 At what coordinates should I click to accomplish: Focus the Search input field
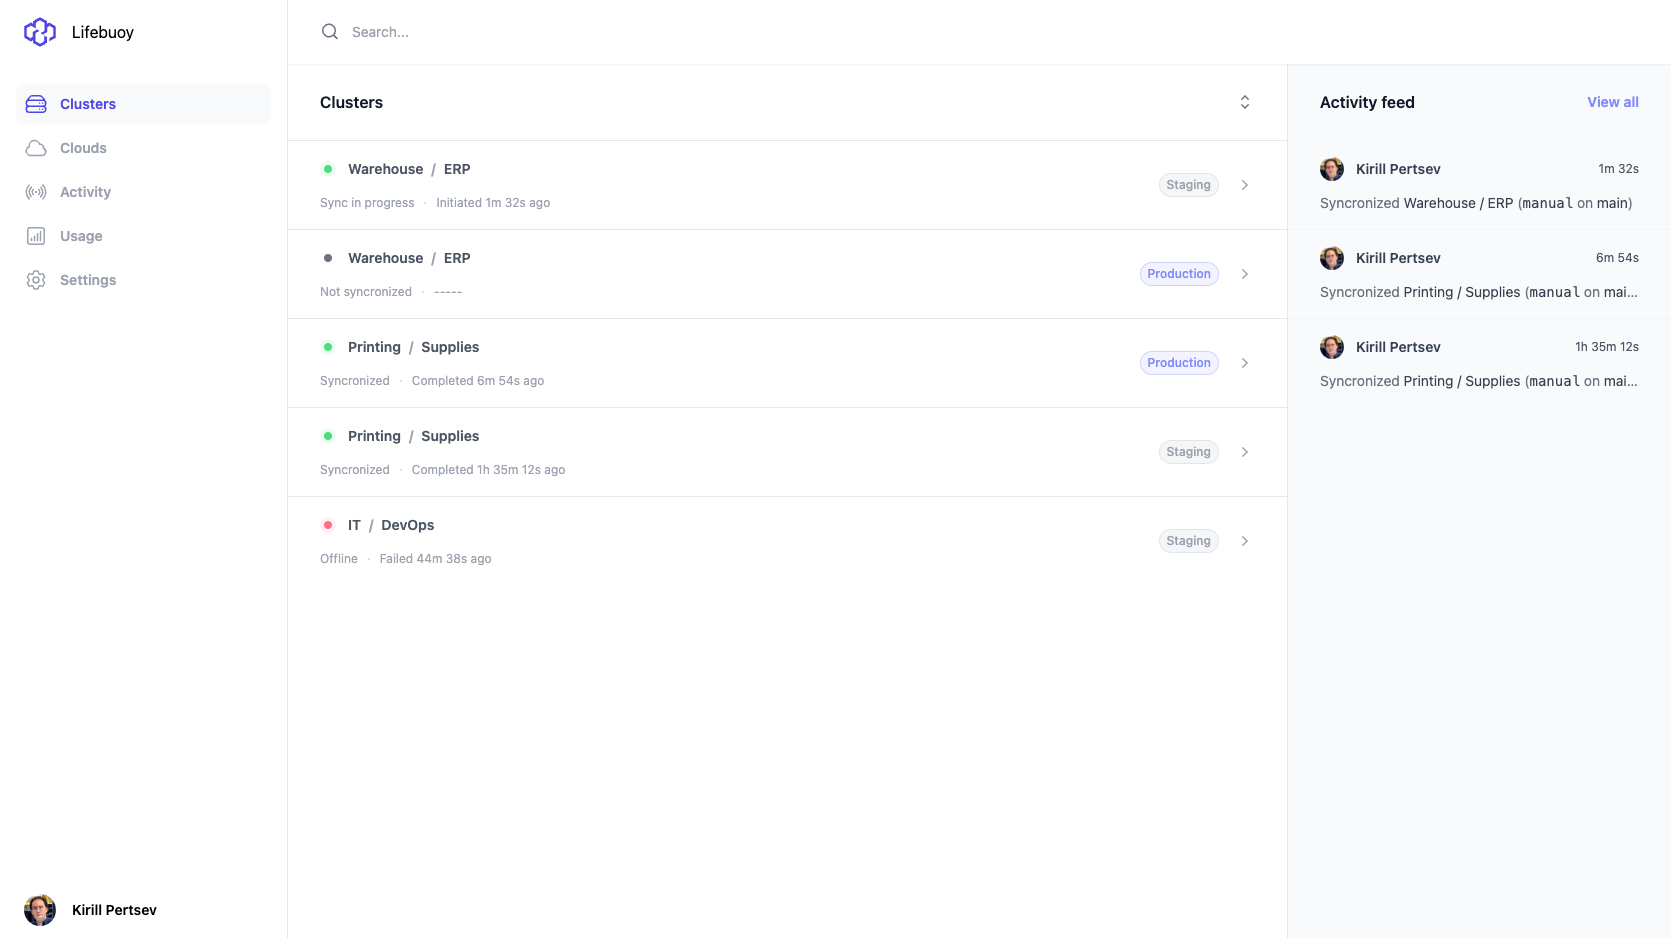(x=700, y=32)
